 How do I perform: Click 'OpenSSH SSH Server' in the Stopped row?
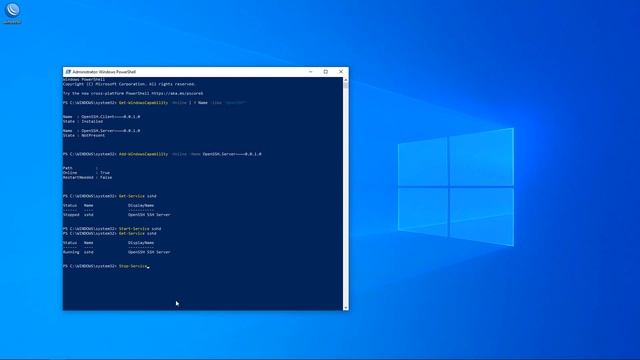tap(149, 215)
